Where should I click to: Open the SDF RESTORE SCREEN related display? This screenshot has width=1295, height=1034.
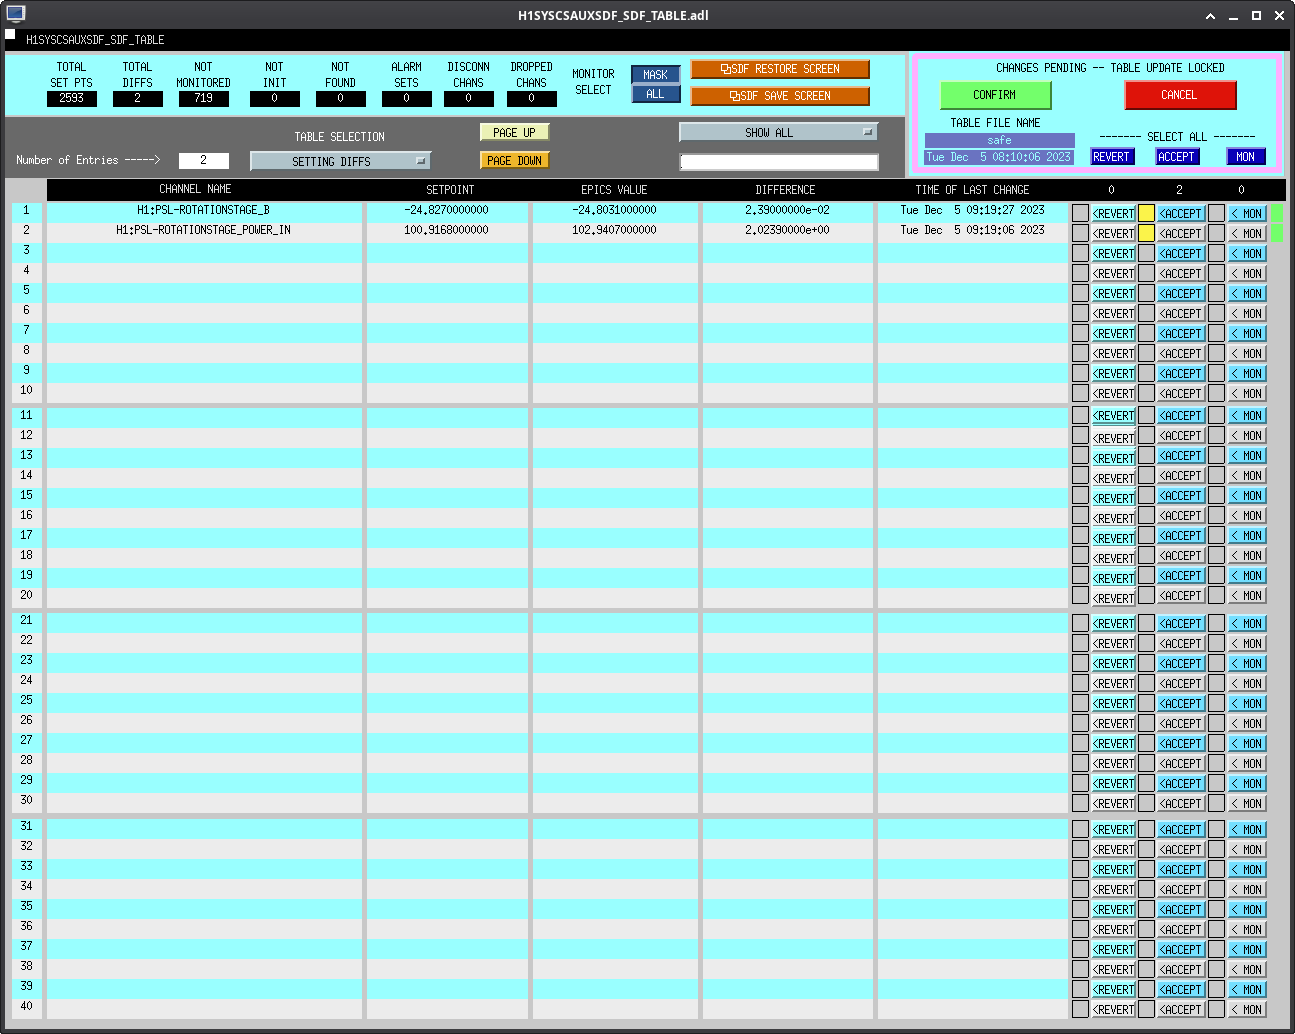780,69
